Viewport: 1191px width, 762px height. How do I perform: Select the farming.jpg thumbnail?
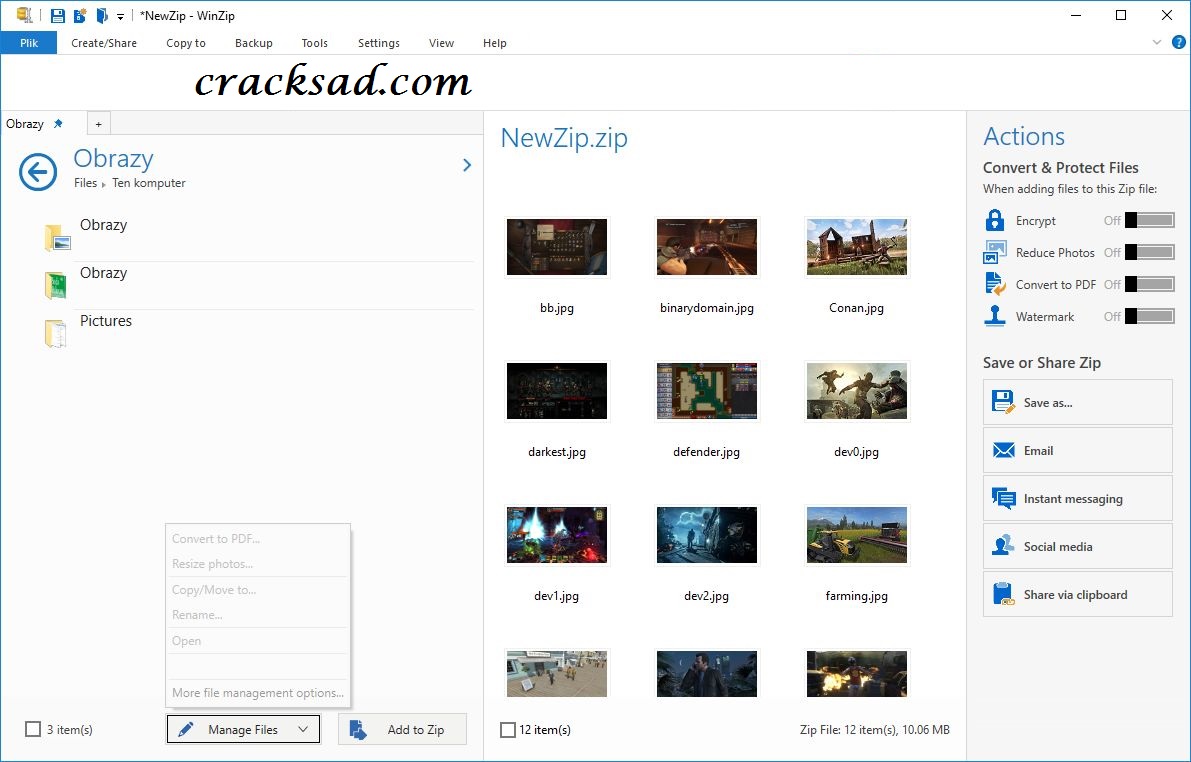coord(857,535)
